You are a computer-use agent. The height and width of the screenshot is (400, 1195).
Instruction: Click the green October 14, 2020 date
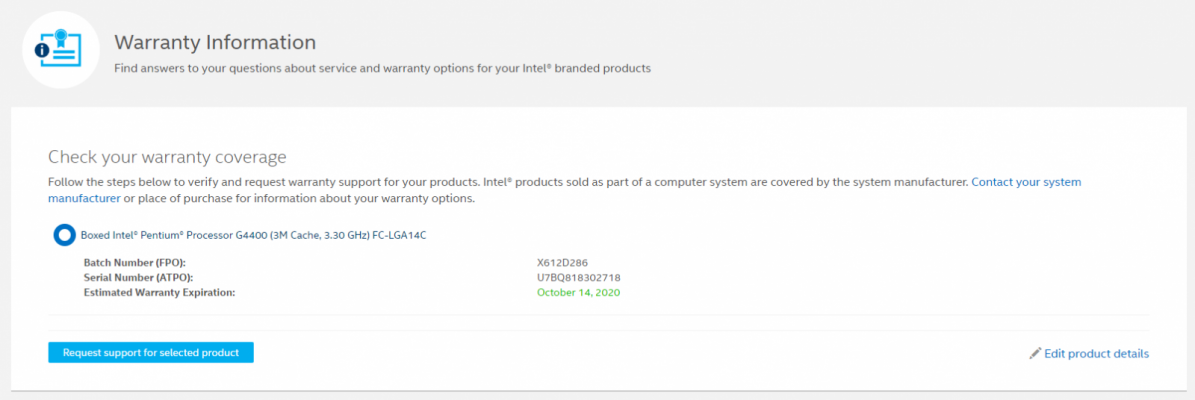(578, 292)
